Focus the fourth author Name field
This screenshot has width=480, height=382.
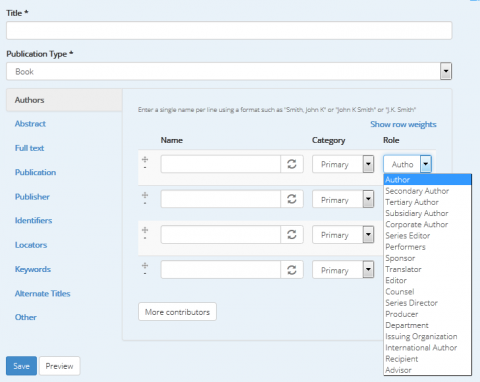221,270
